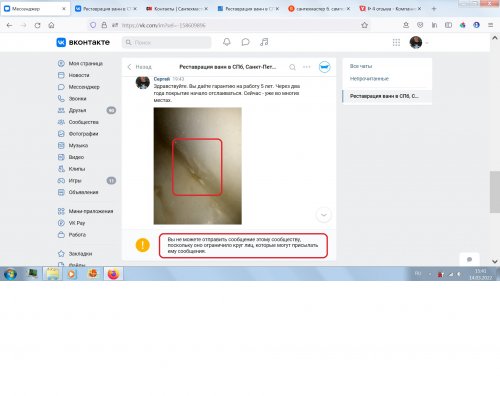Viewport: 500px width, 396px height.
Task: Switch to the Мессенджер browser tab
Action: coord(35,9)
